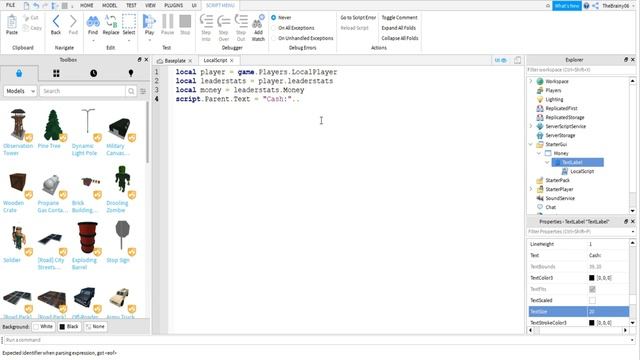Viewport: 640px width, 360px height.
Task: Click the share icon near username
Action: (x=596, y=6)
